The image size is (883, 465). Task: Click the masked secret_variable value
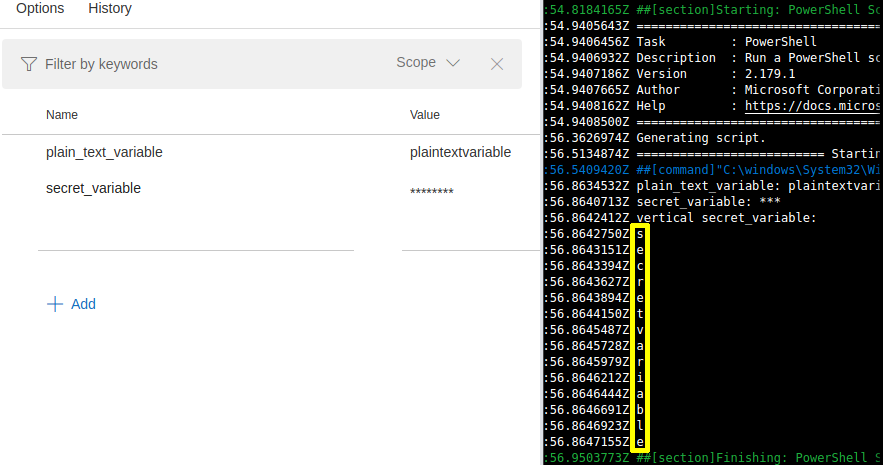(432, 191)
